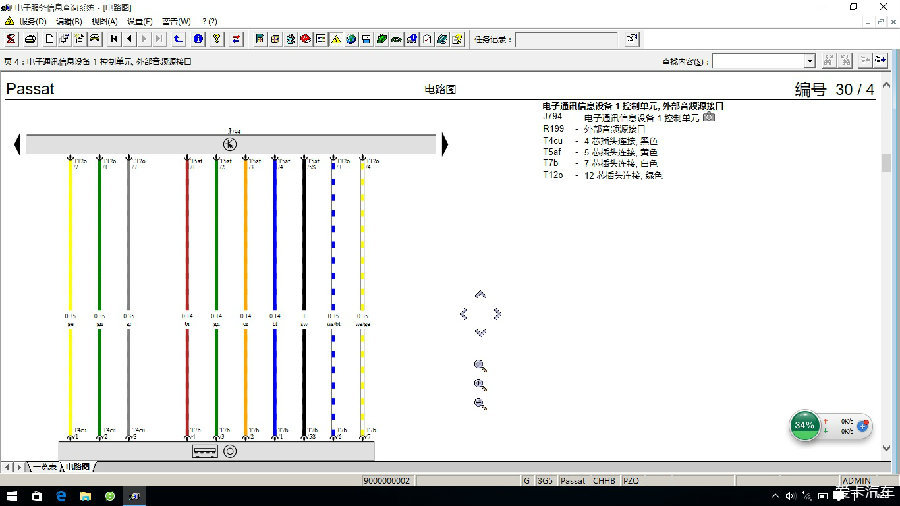Image resolution: width=900 pixels, height=506 pixels.
Task: Click the blue return arrow toolbar icon
Action: (x=179, y=39)
